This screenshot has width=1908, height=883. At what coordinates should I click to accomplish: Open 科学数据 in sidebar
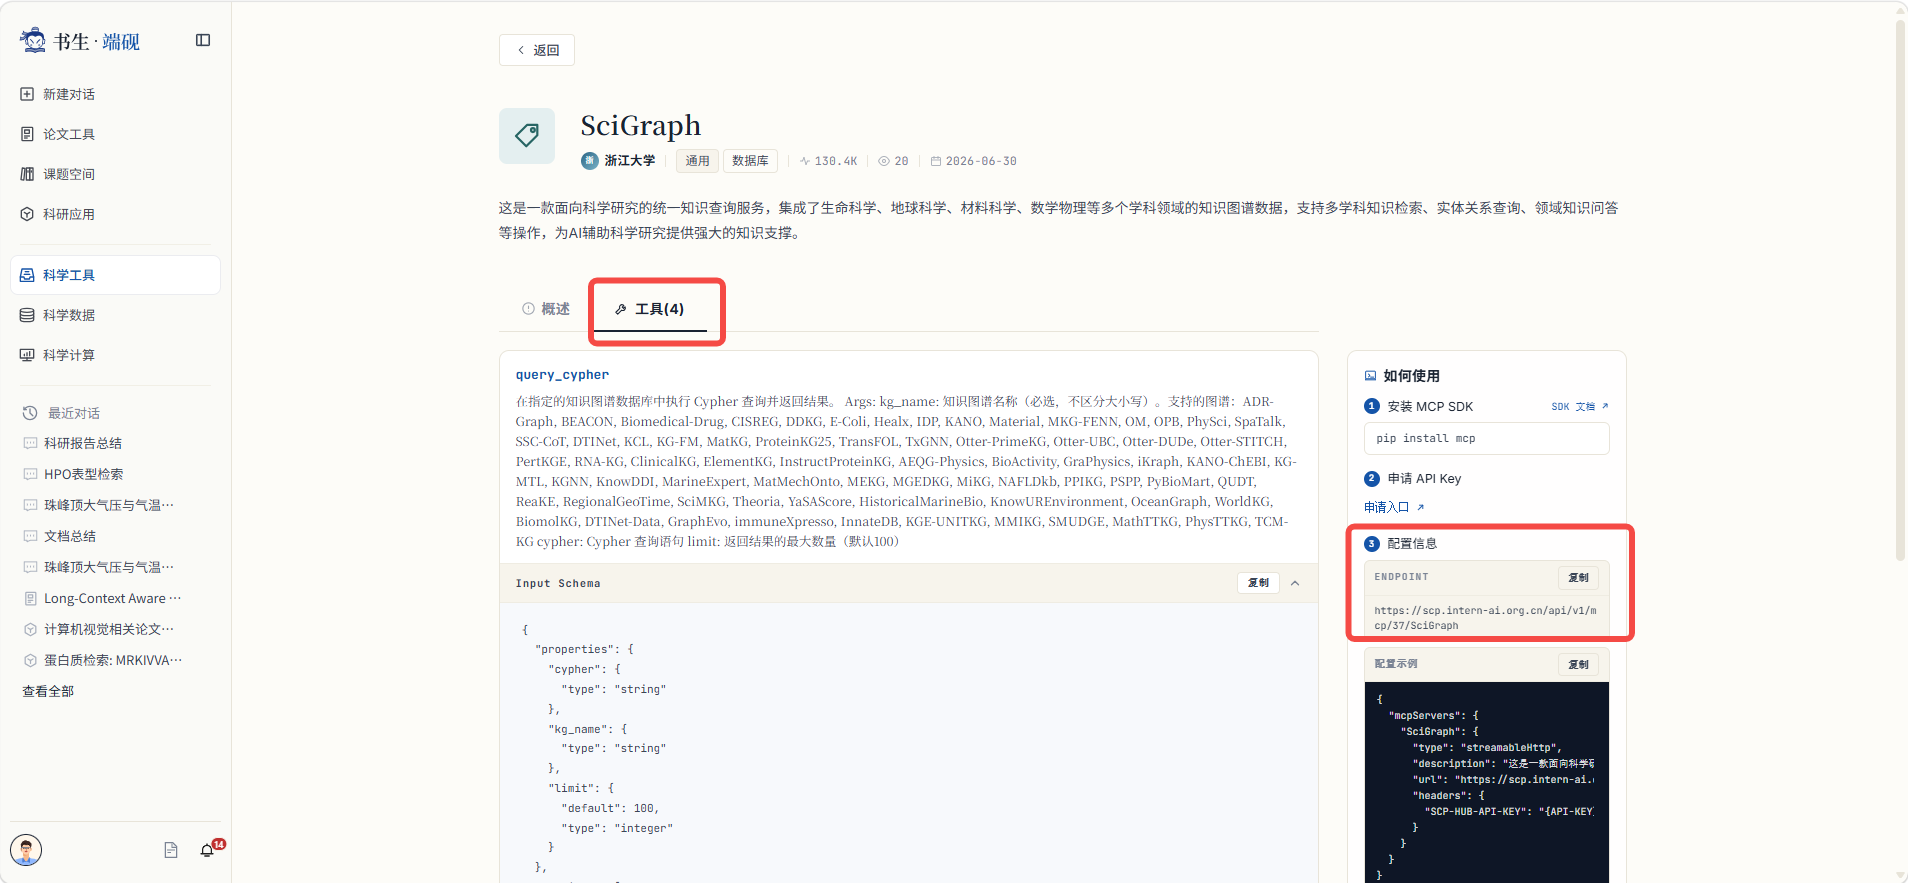point(115,315)
